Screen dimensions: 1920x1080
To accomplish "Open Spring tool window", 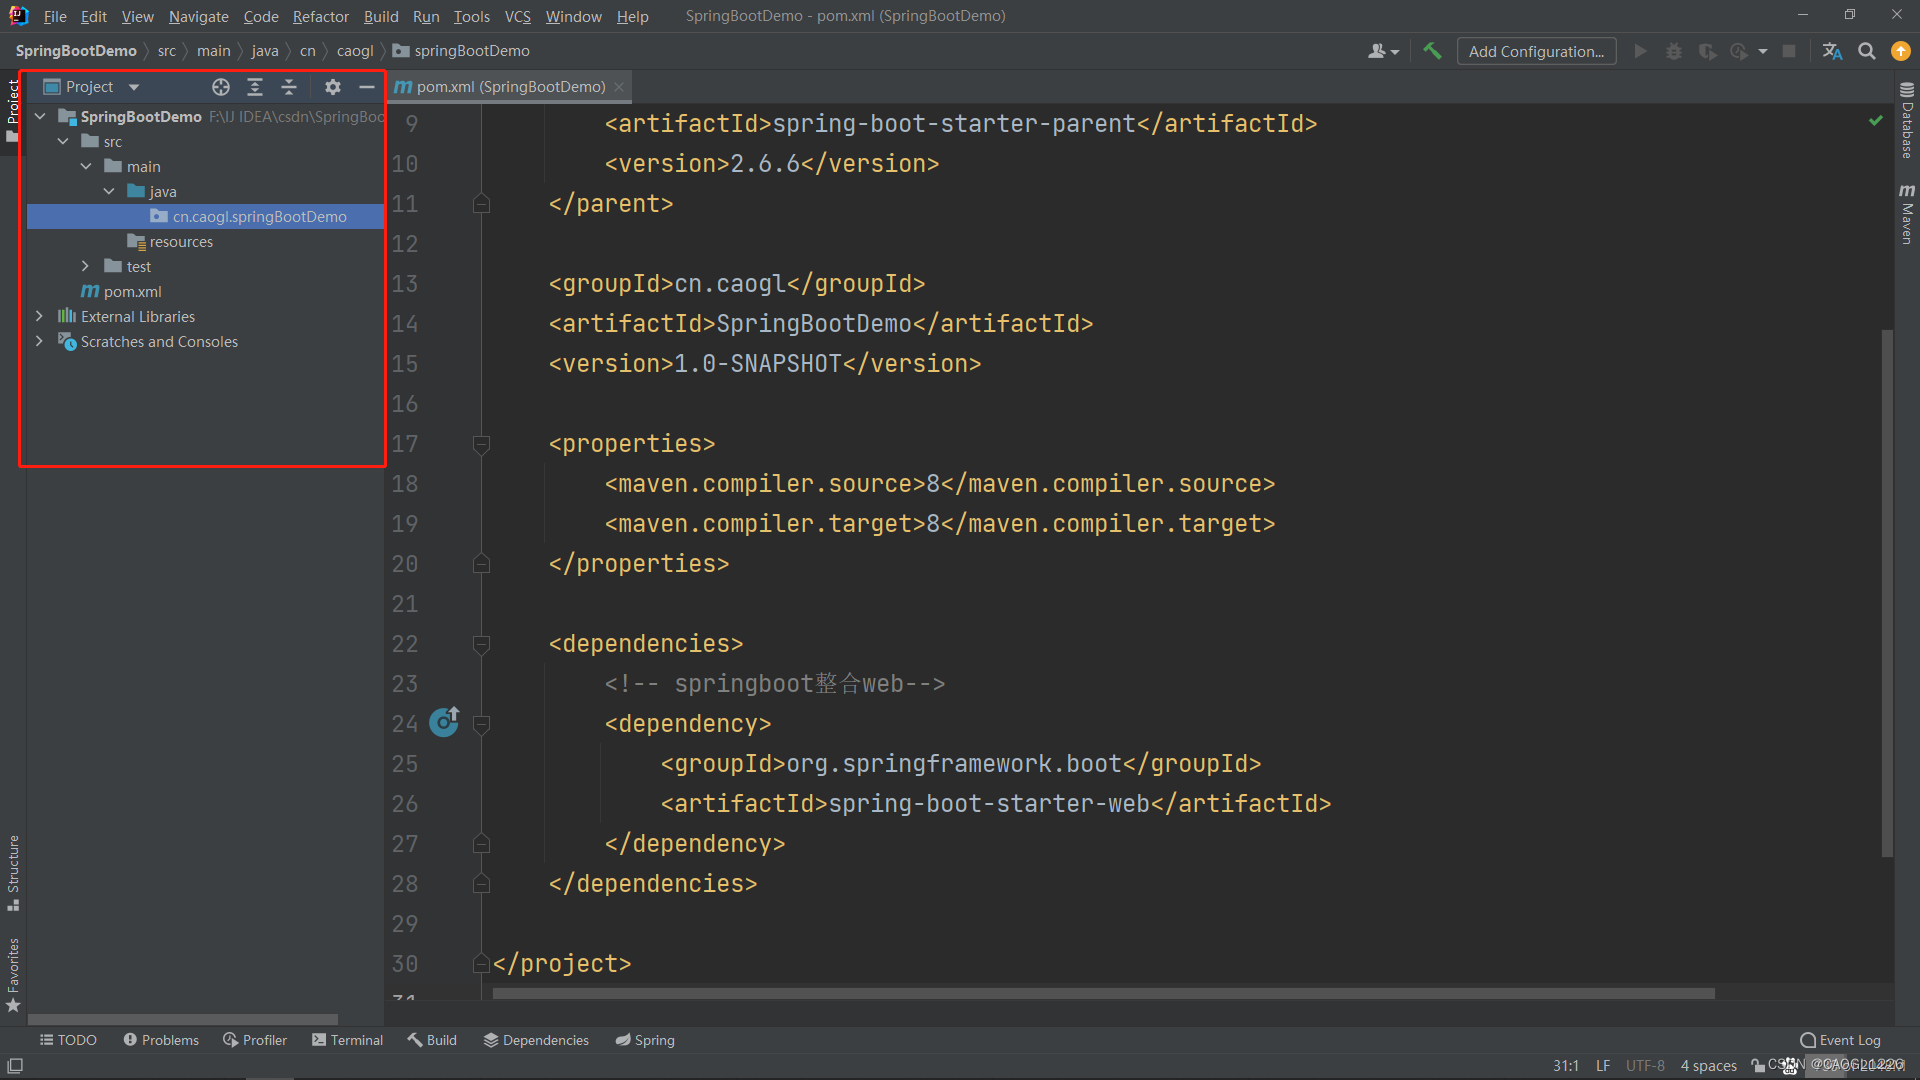I will point(645,1040).
